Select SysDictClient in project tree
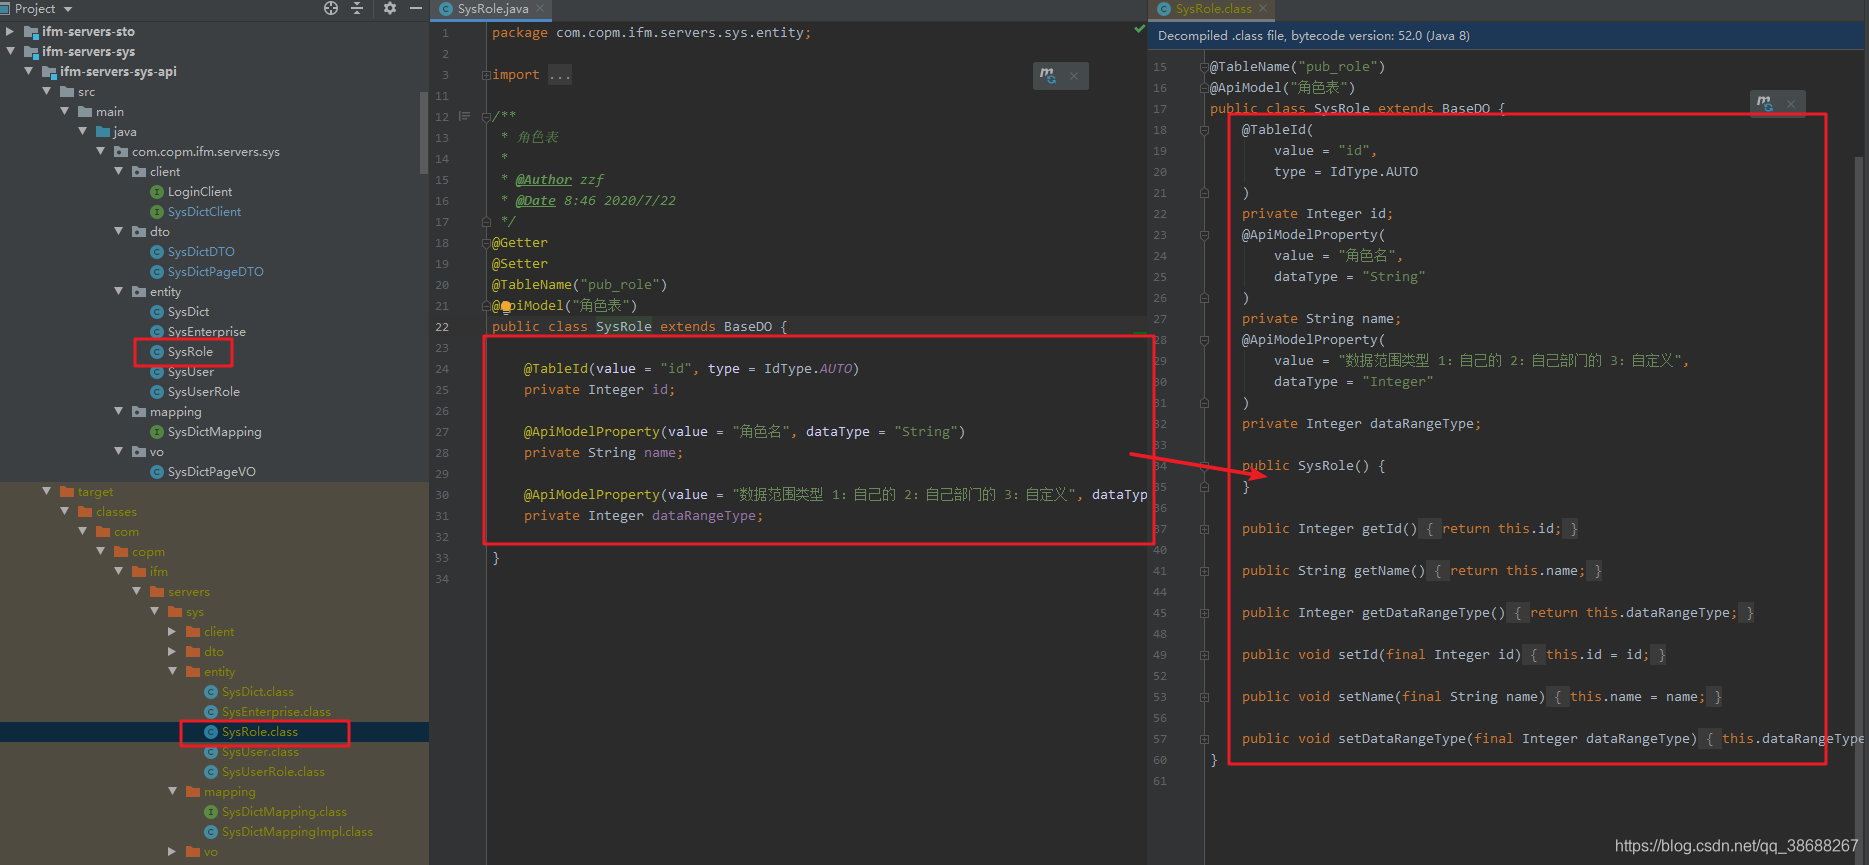The width and height of the screenshot is (1869, 865). click(x=204, y=212)
